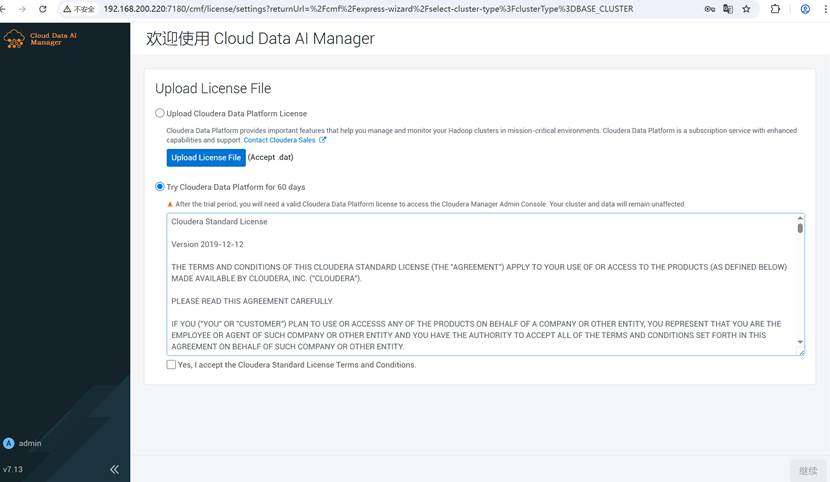Click the Cloud Data AI Manager logo

40,39
